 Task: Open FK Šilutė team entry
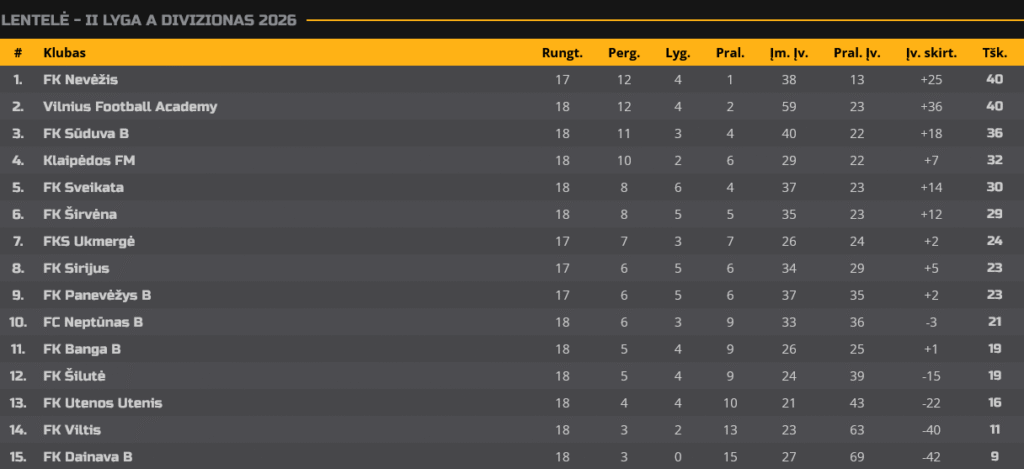(74, 376)
